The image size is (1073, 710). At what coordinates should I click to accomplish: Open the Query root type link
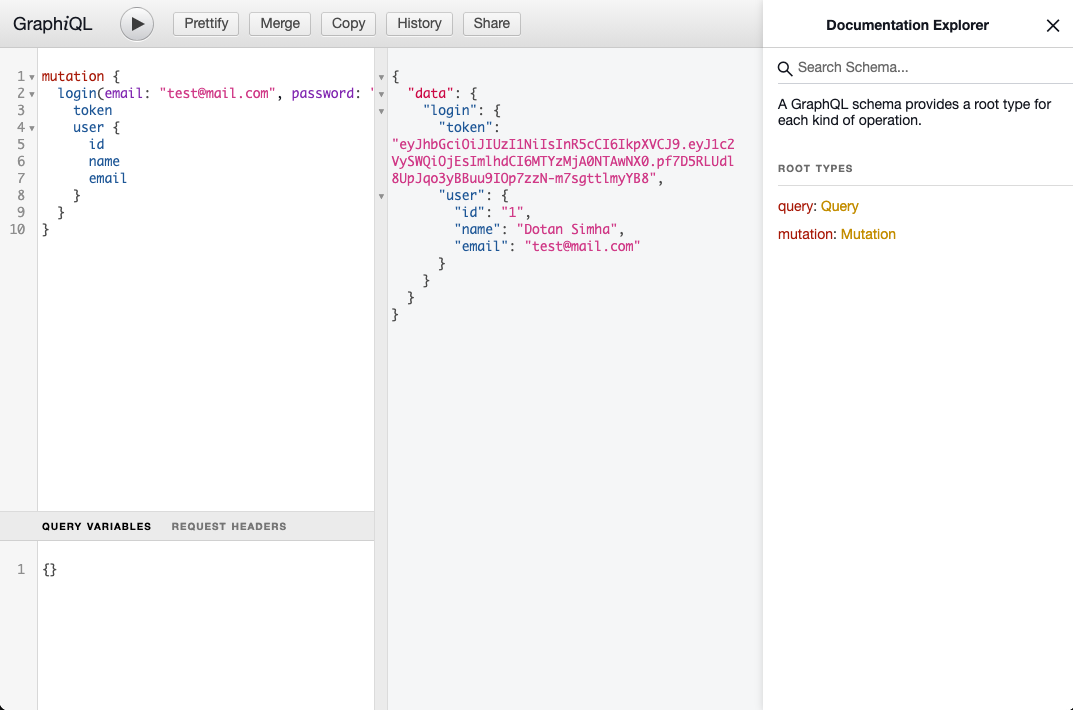click(x=840, y=207)
